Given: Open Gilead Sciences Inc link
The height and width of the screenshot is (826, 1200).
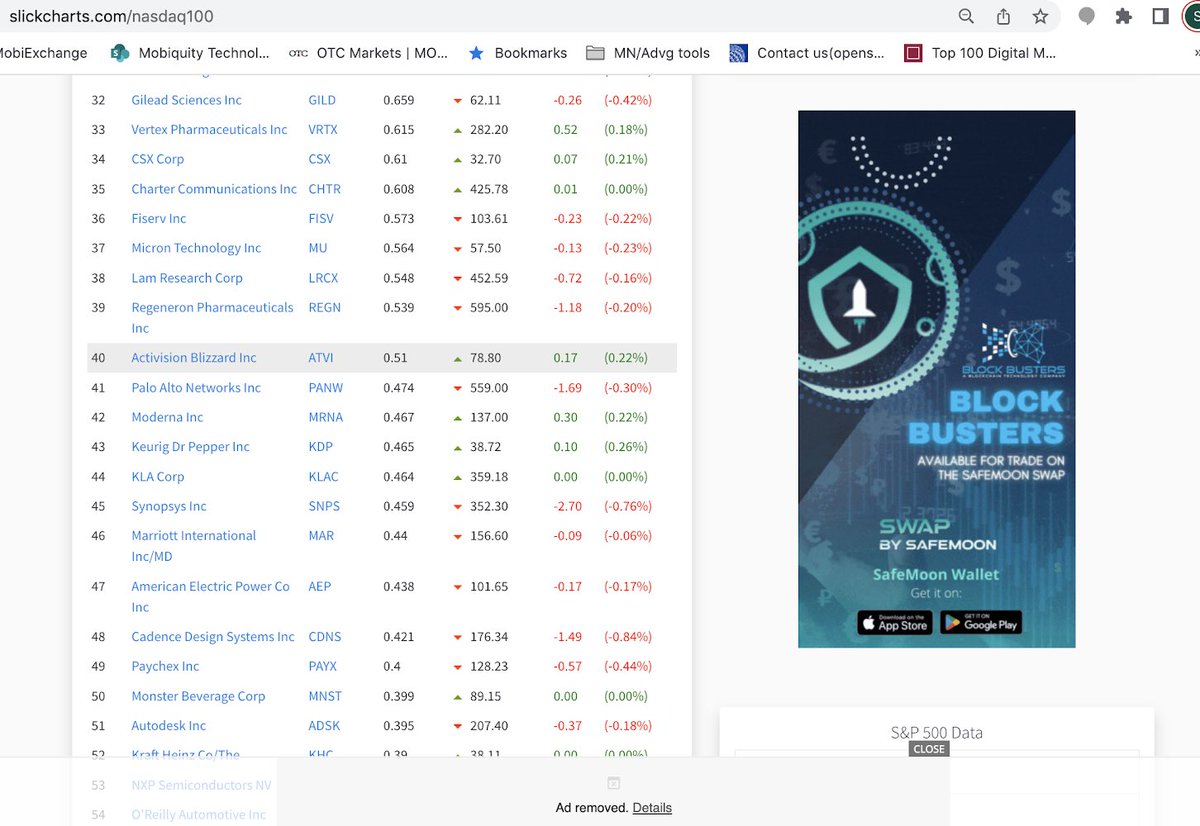Looking at the screenshot, I should (186, 100).
